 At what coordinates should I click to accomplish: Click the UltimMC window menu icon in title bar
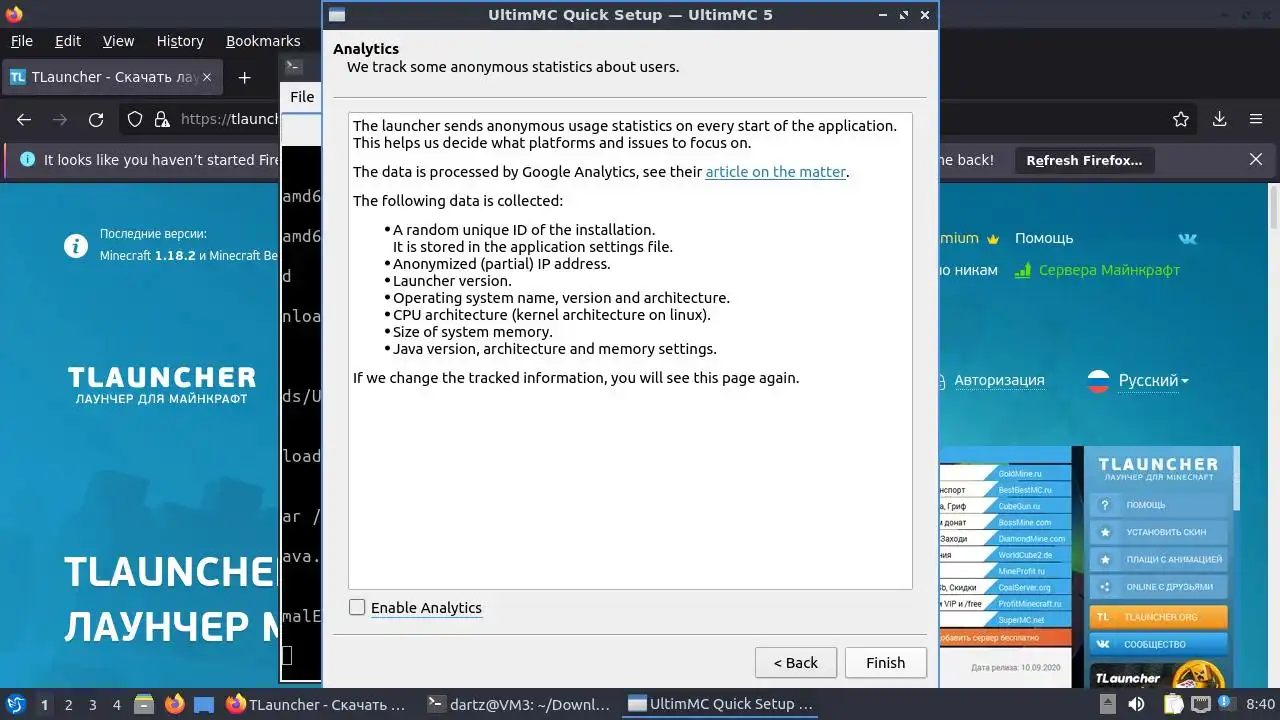[x=337, y=15]
